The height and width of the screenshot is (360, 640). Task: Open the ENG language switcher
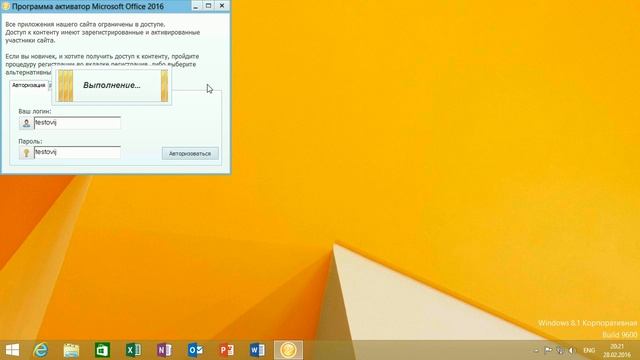coord(589,350)
